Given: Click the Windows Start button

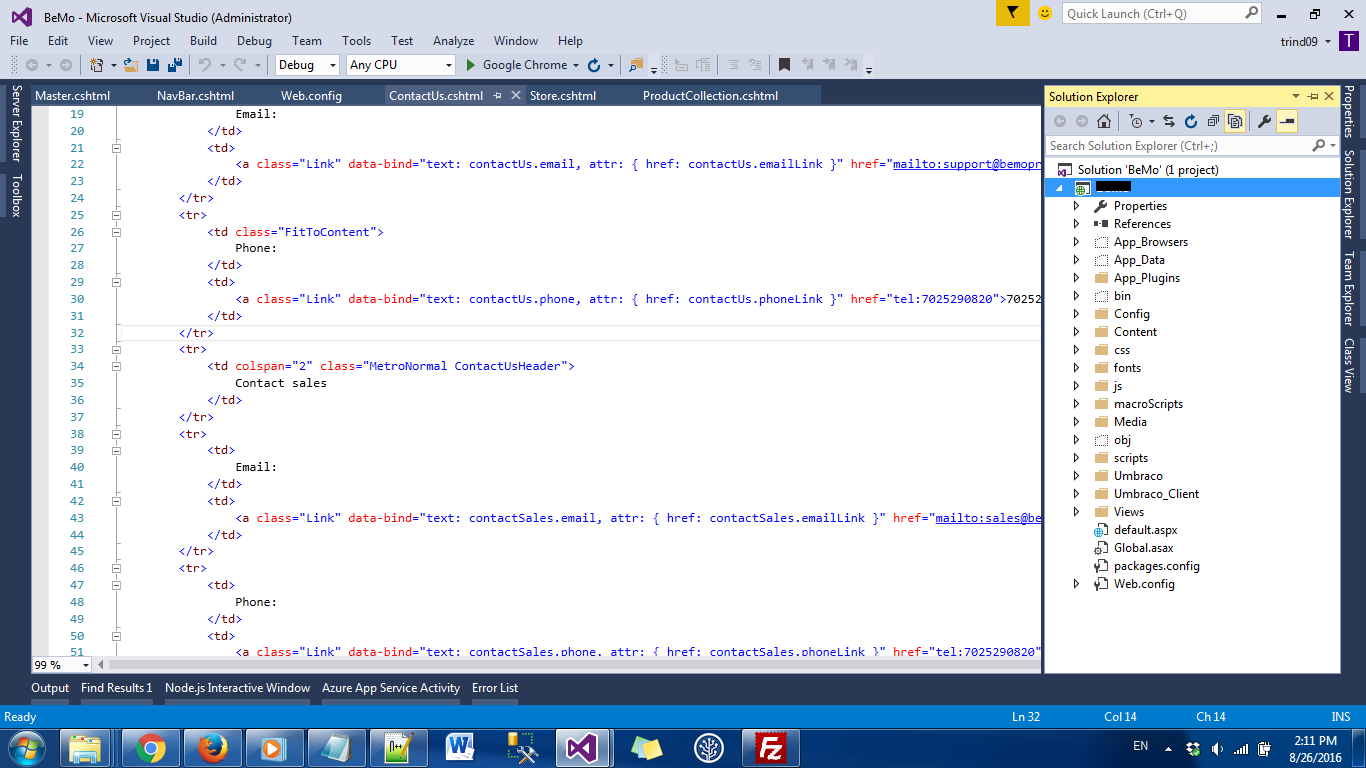Looking at the screenshot, I should click(26, 748).
